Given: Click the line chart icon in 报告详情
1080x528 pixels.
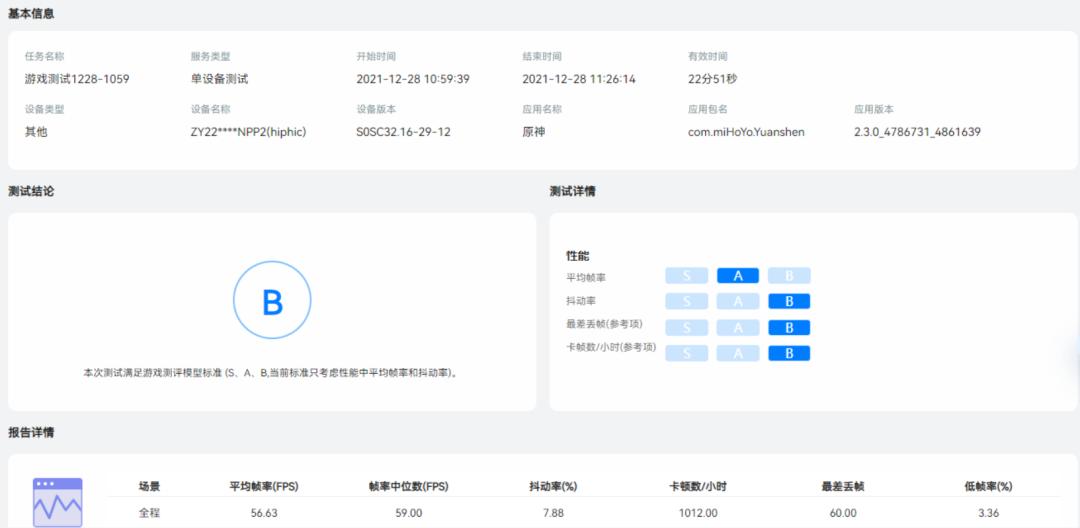Looking at the screenshot, I should coord(58,502).
